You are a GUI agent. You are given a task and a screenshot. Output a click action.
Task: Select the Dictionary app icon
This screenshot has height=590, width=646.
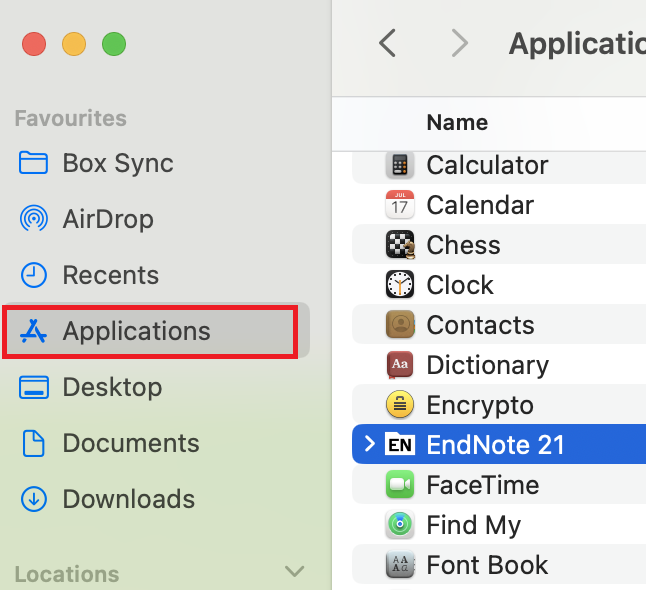pyautogui.click(x=400, y=365)
